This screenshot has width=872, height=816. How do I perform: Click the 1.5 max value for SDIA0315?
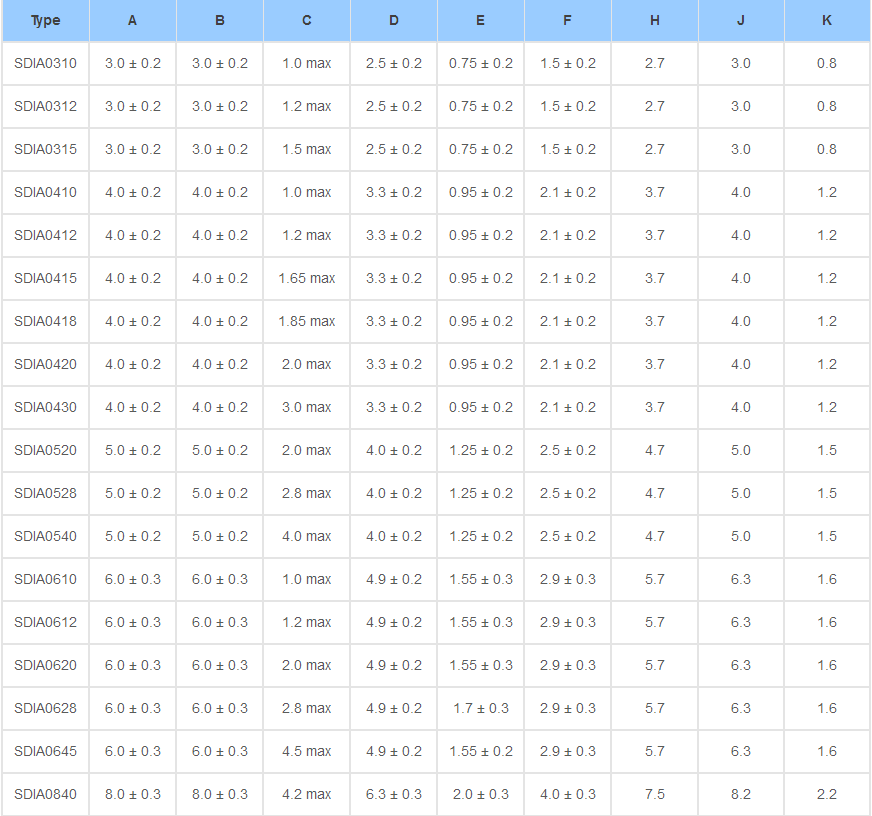click(306, 149)
